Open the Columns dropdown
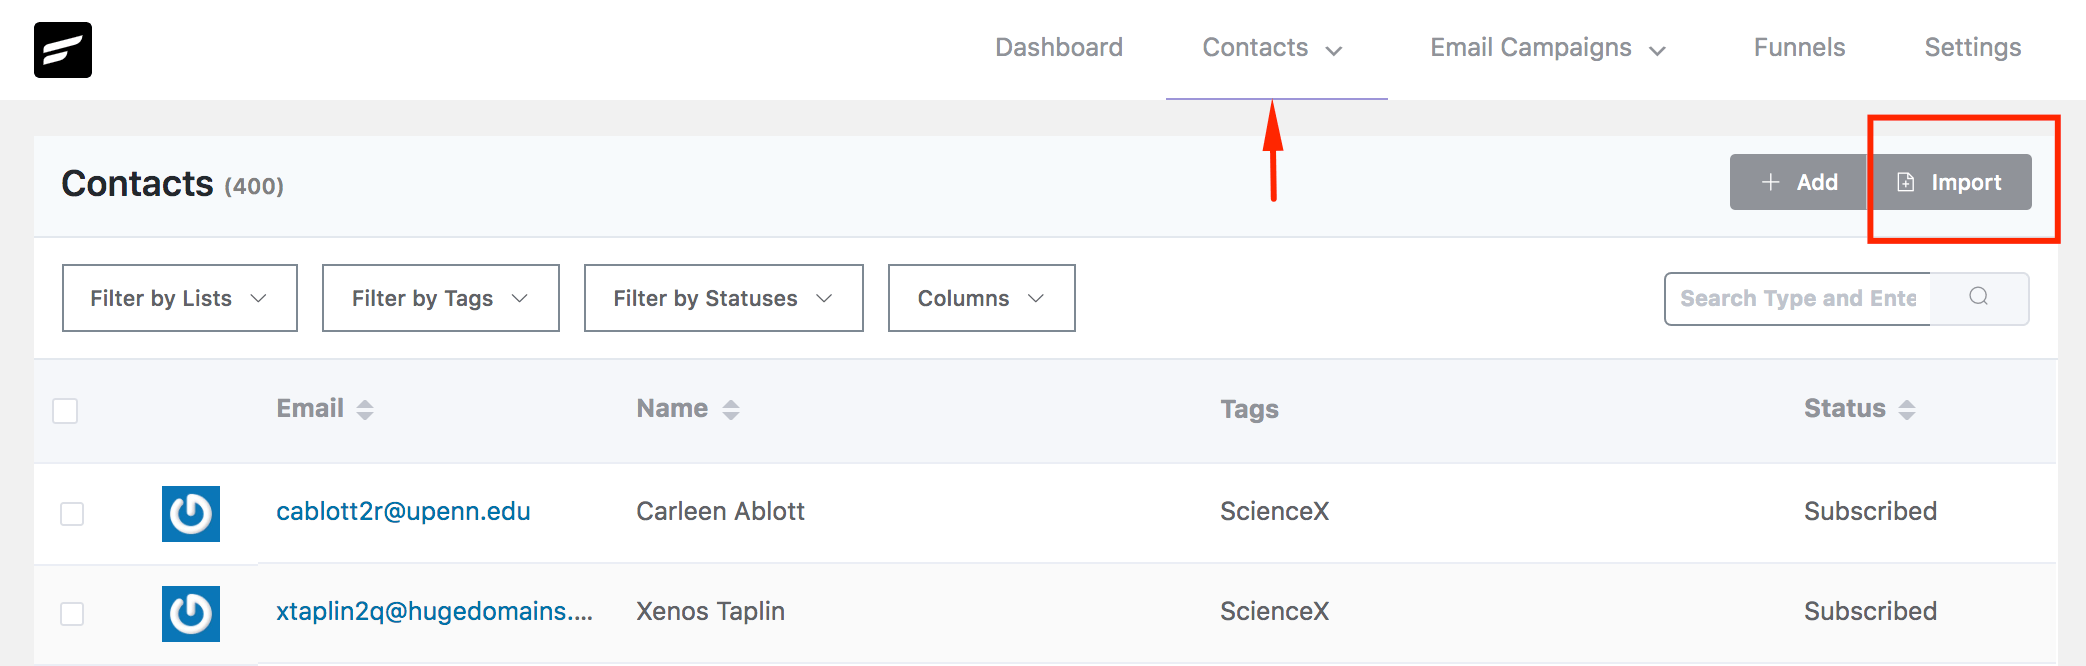 point(982,298)
